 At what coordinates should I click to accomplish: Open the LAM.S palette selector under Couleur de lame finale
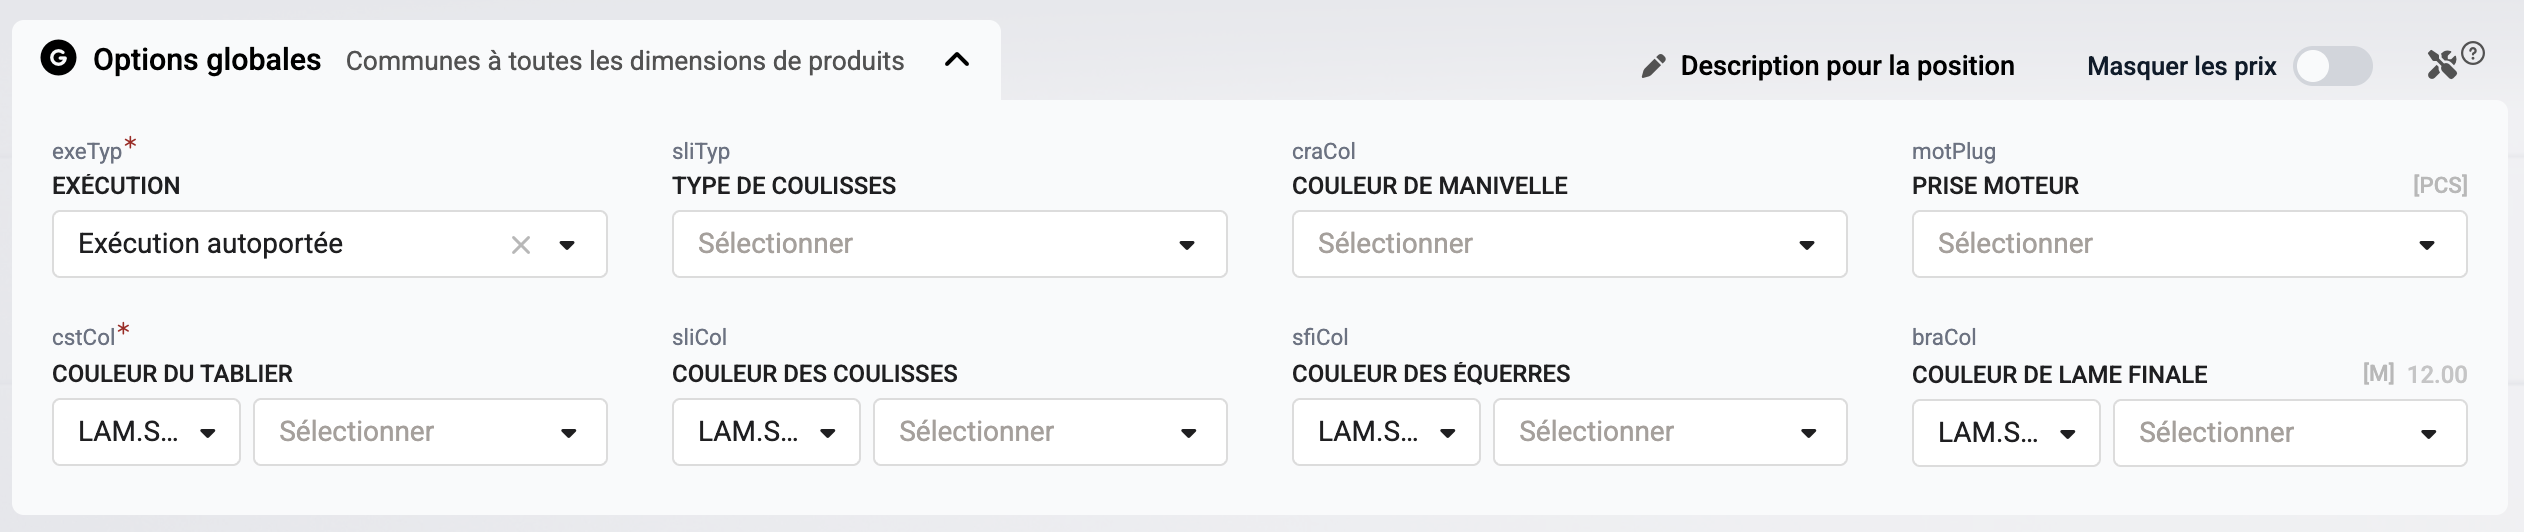coord(2006,433)
